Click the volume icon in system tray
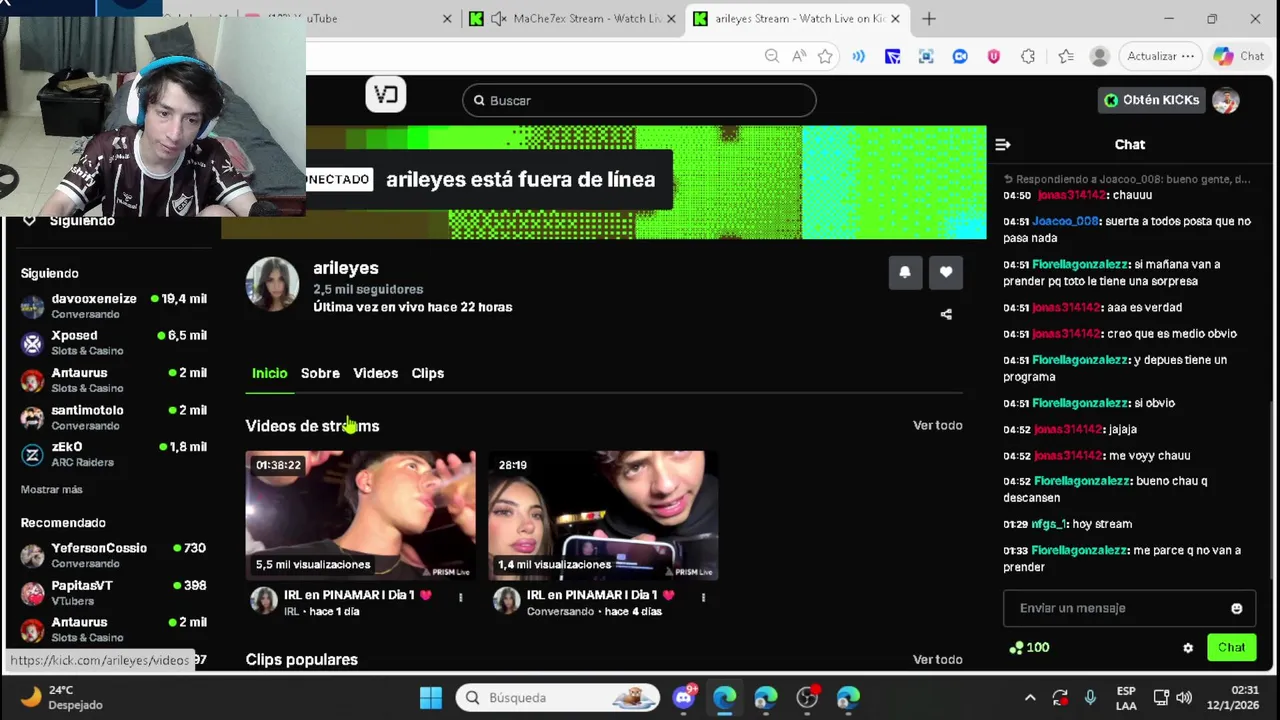The height and width of the screenshot is (720, 1280). click(1185, 697)
